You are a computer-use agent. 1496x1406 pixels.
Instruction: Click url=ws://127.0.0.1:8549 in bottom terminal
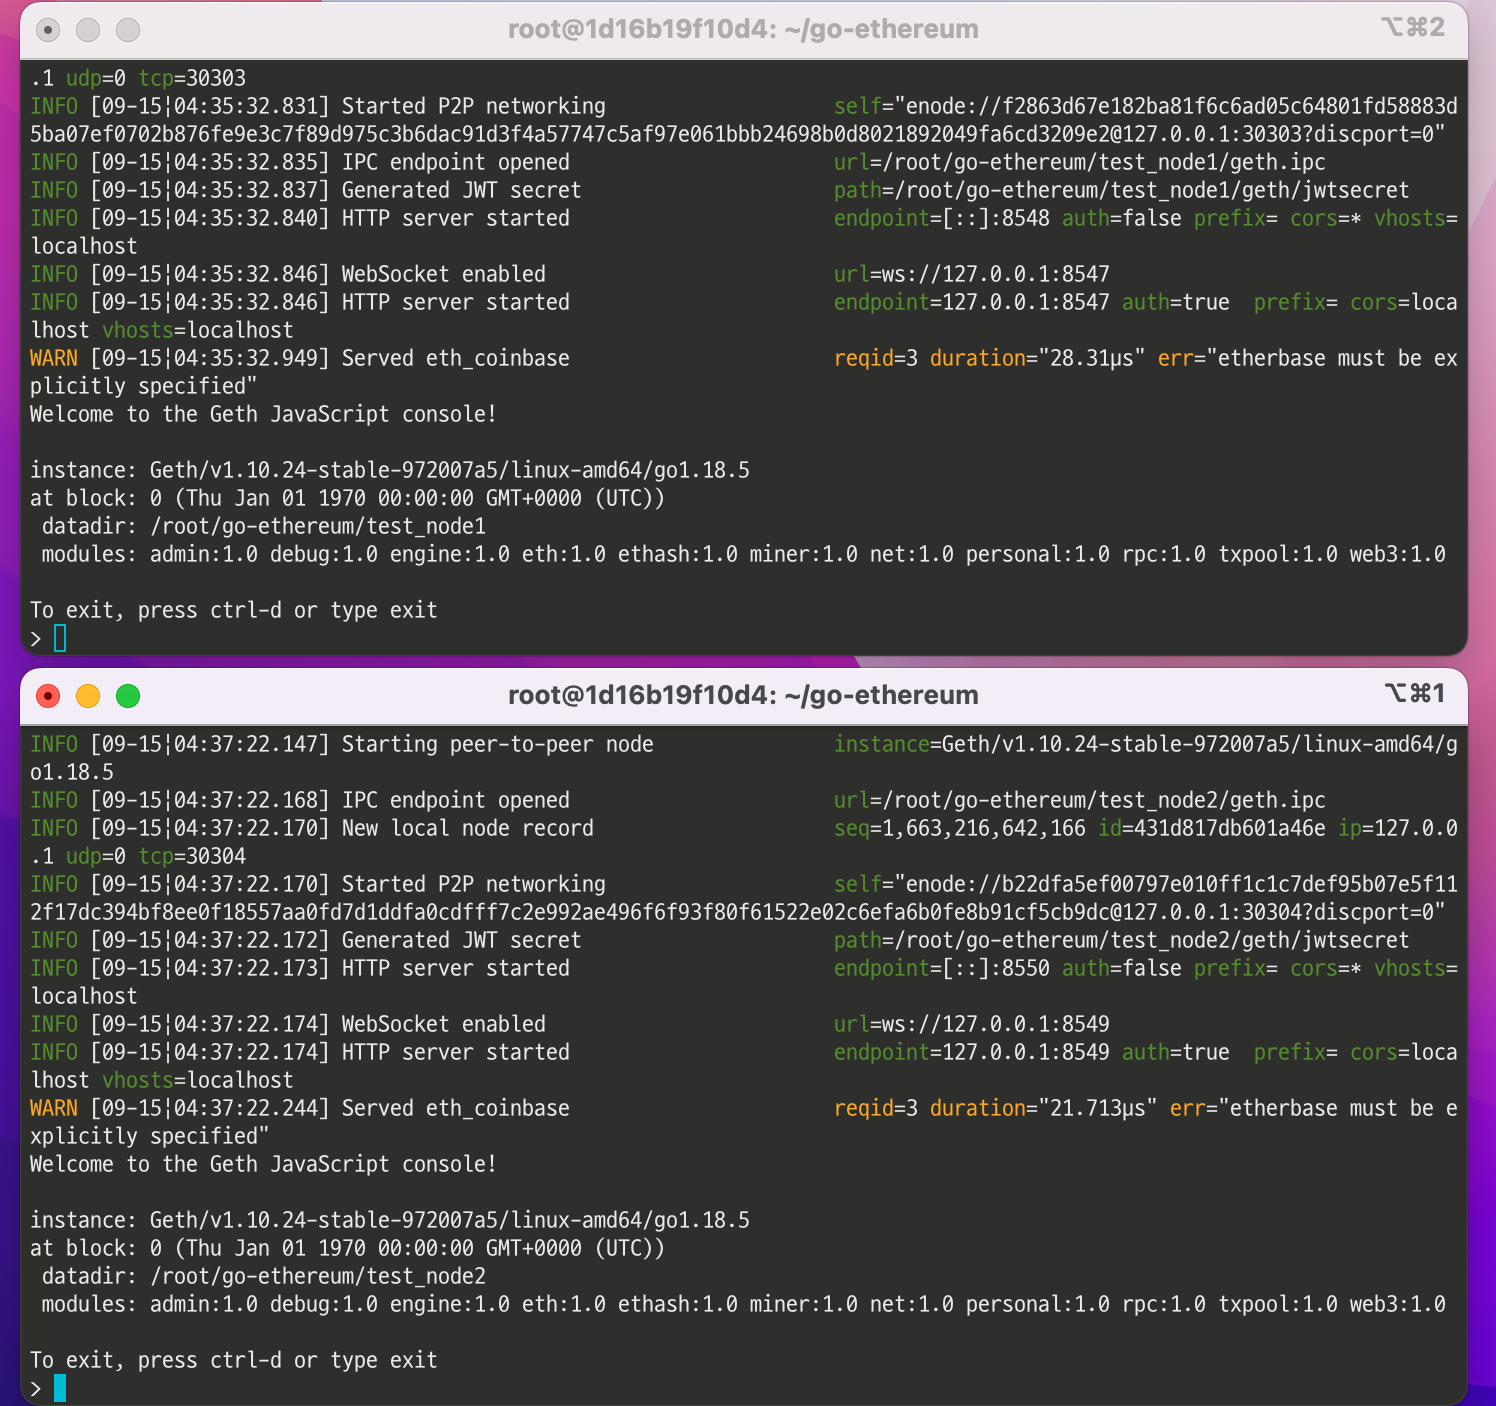click(972, 1024)
